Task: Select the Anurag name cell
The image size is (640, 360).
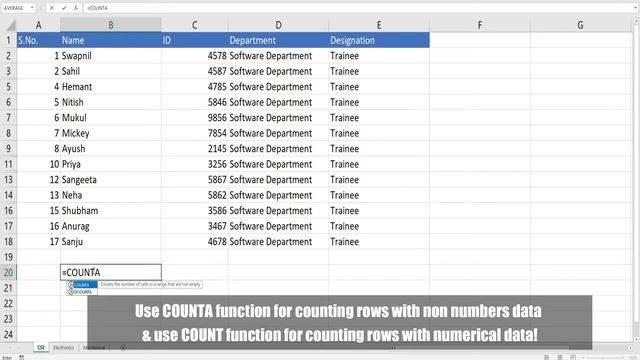Action: 111,226
